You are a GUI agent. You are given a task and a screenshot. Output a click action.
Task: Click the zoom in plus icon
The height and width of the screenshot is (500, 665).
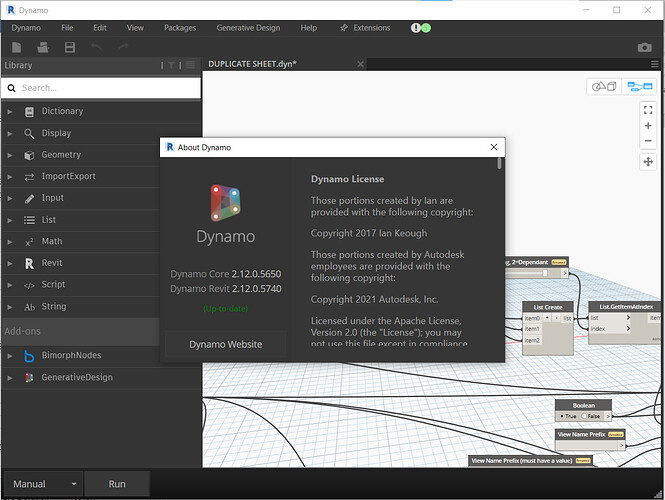point(648,126)
